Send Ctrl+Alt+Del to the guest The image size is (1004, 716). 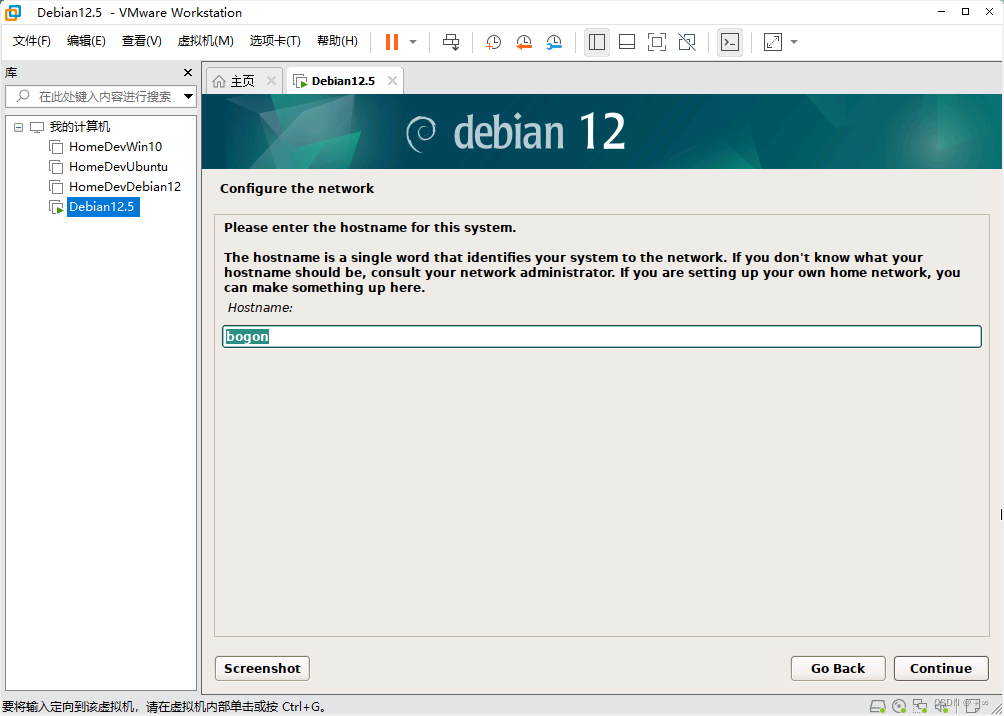[x=450, y=42]
